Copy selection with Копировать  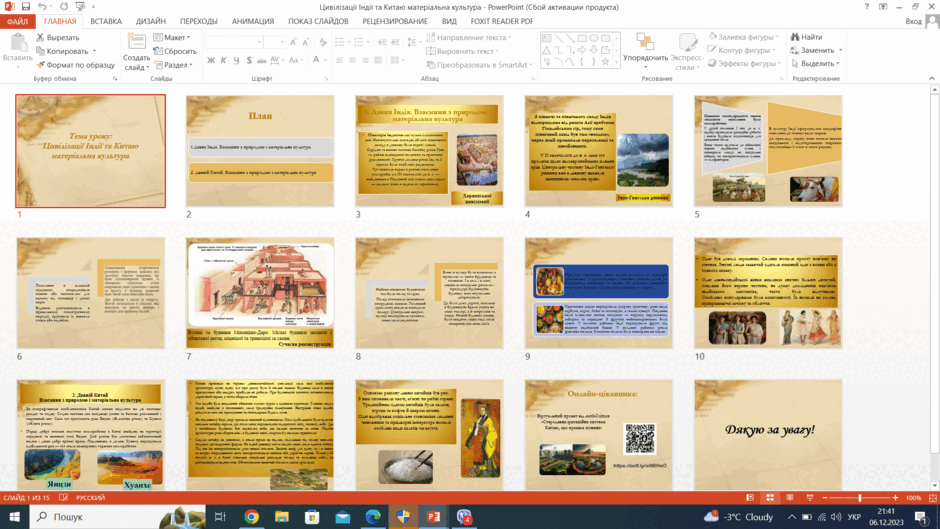(x=62, y=51)
